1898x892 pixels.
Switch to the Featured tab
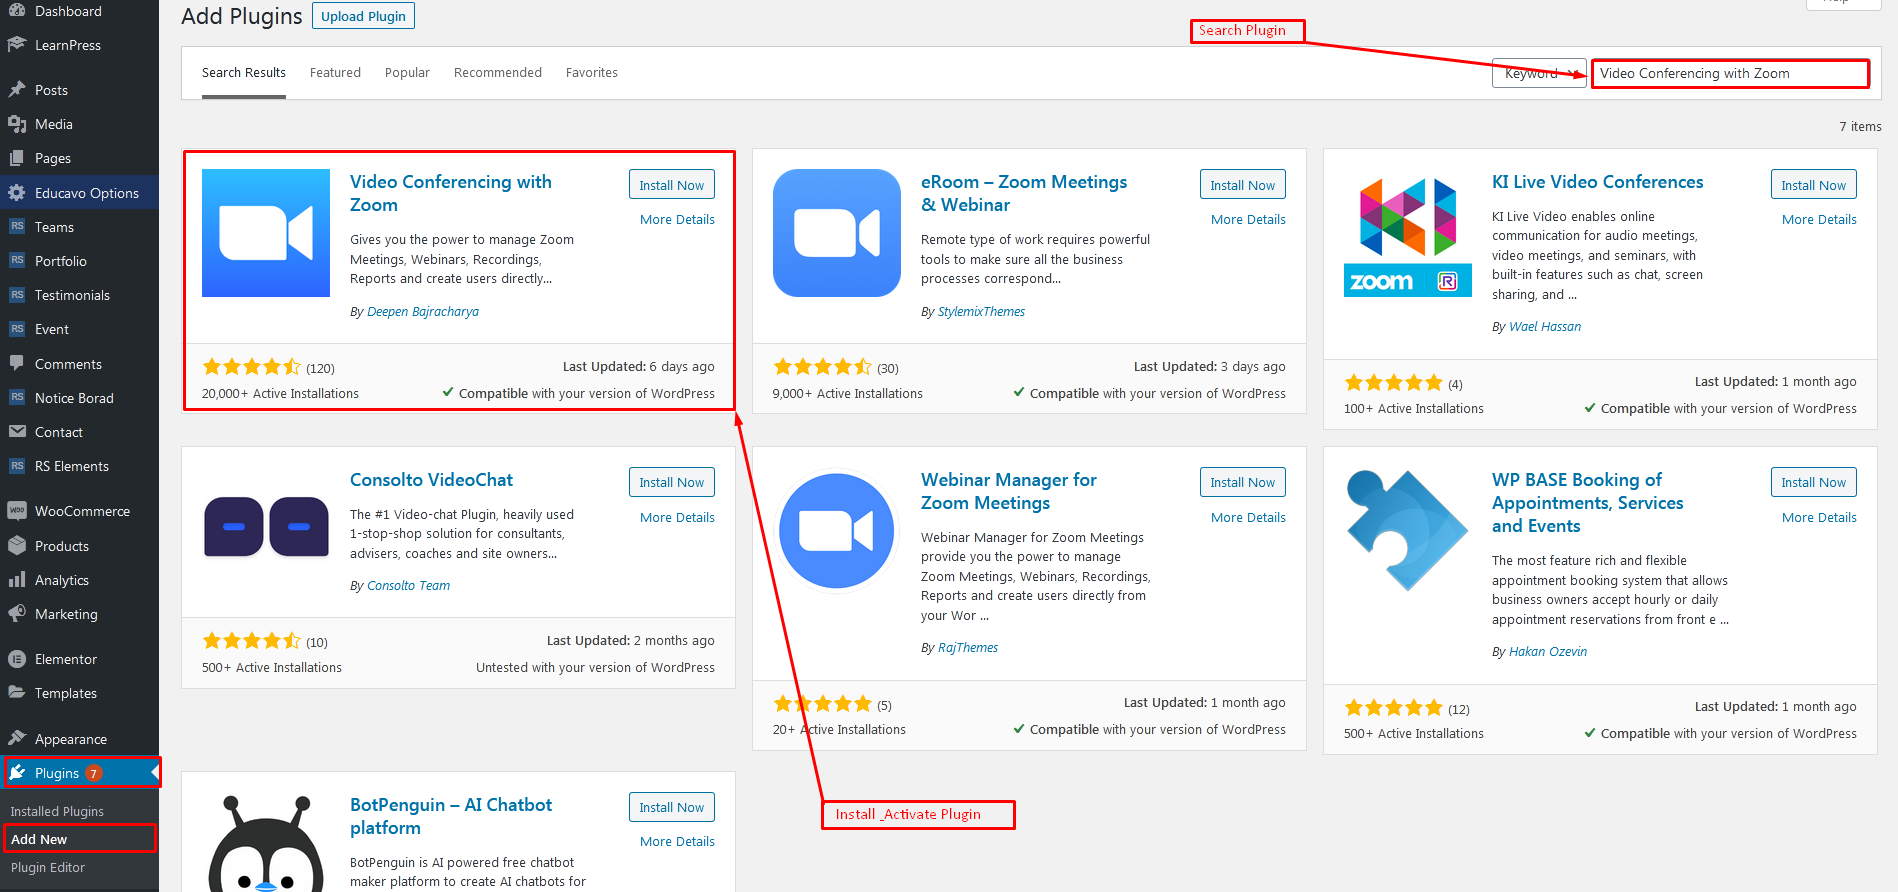pyautogui.click(x=335, y=73)
